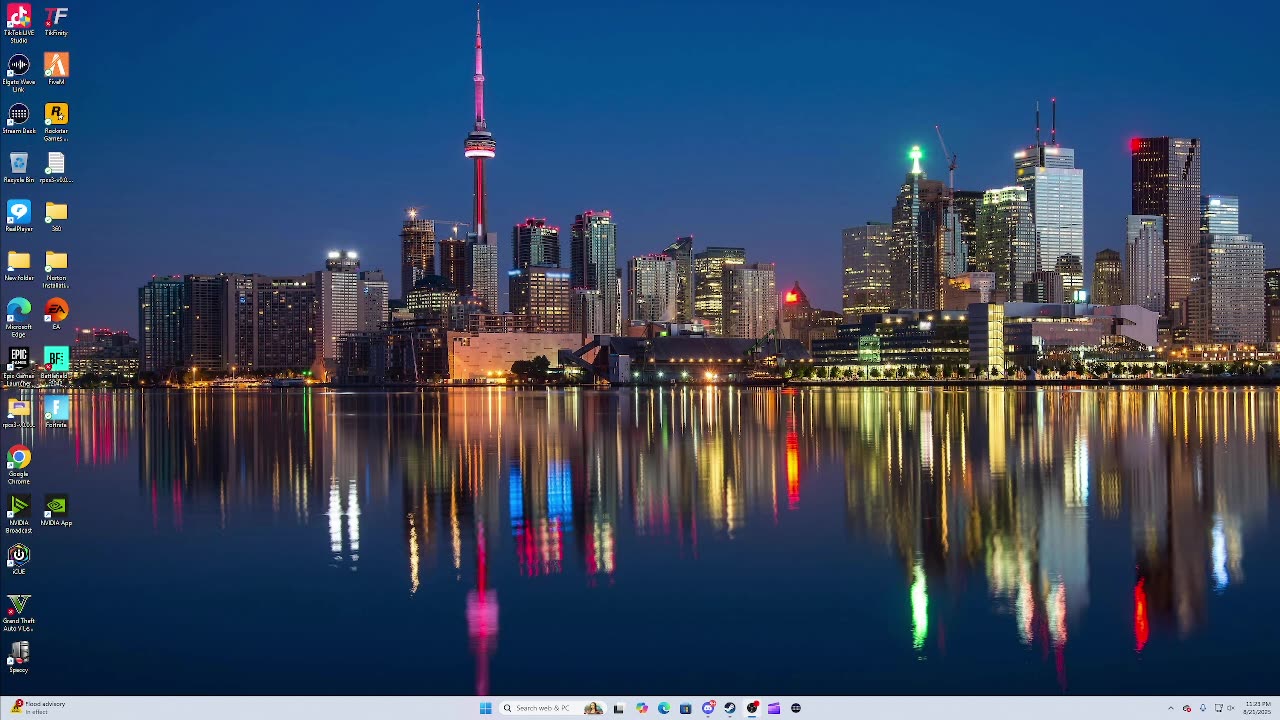Select the Speccy desktop icon

pos(19,658)
